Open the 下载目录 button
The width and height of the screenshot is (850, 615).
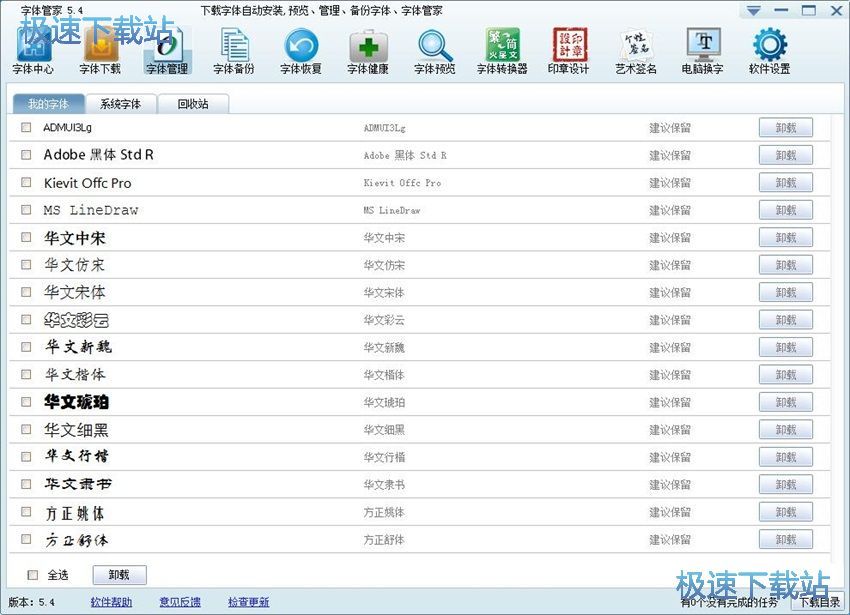pos(820,603)
